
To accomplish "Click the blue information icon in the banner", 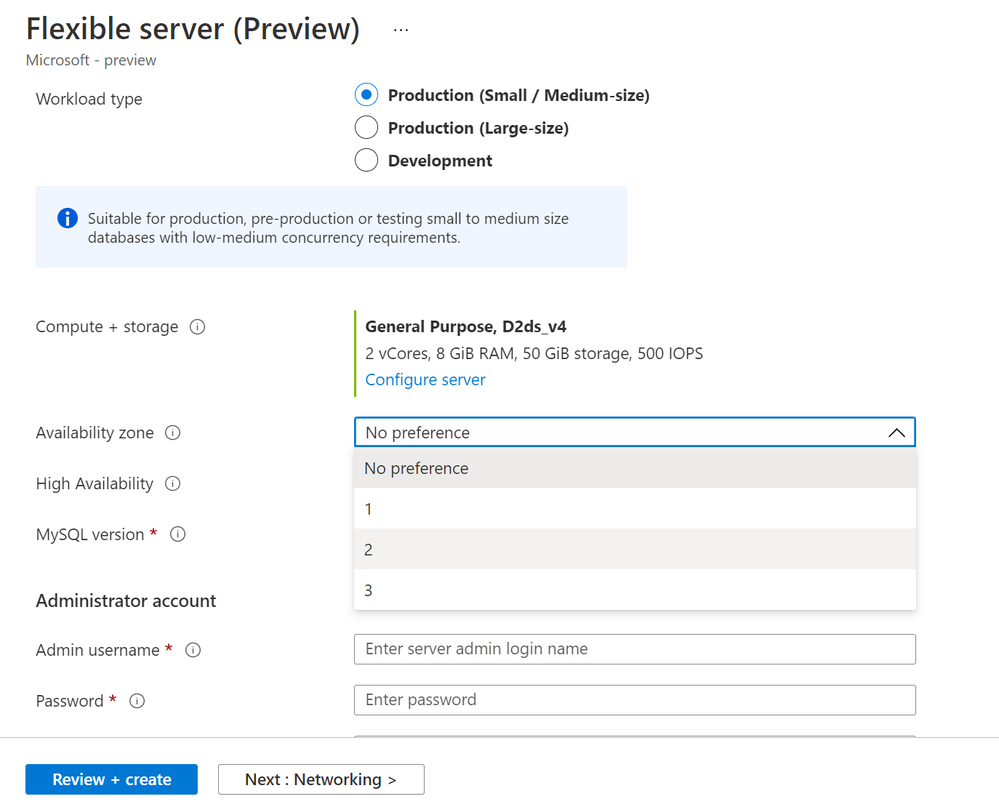I will pyautogui.click(x=67, y=218).
